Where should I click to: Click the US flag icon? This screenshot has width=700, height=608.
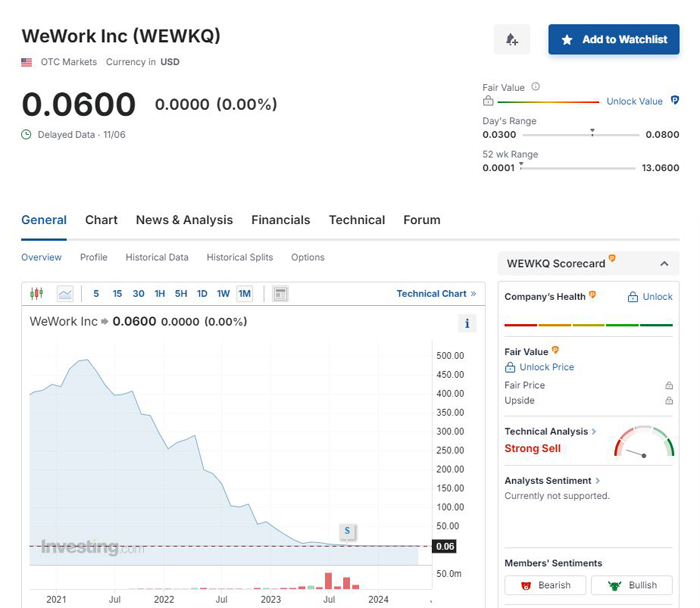(26, 62)
